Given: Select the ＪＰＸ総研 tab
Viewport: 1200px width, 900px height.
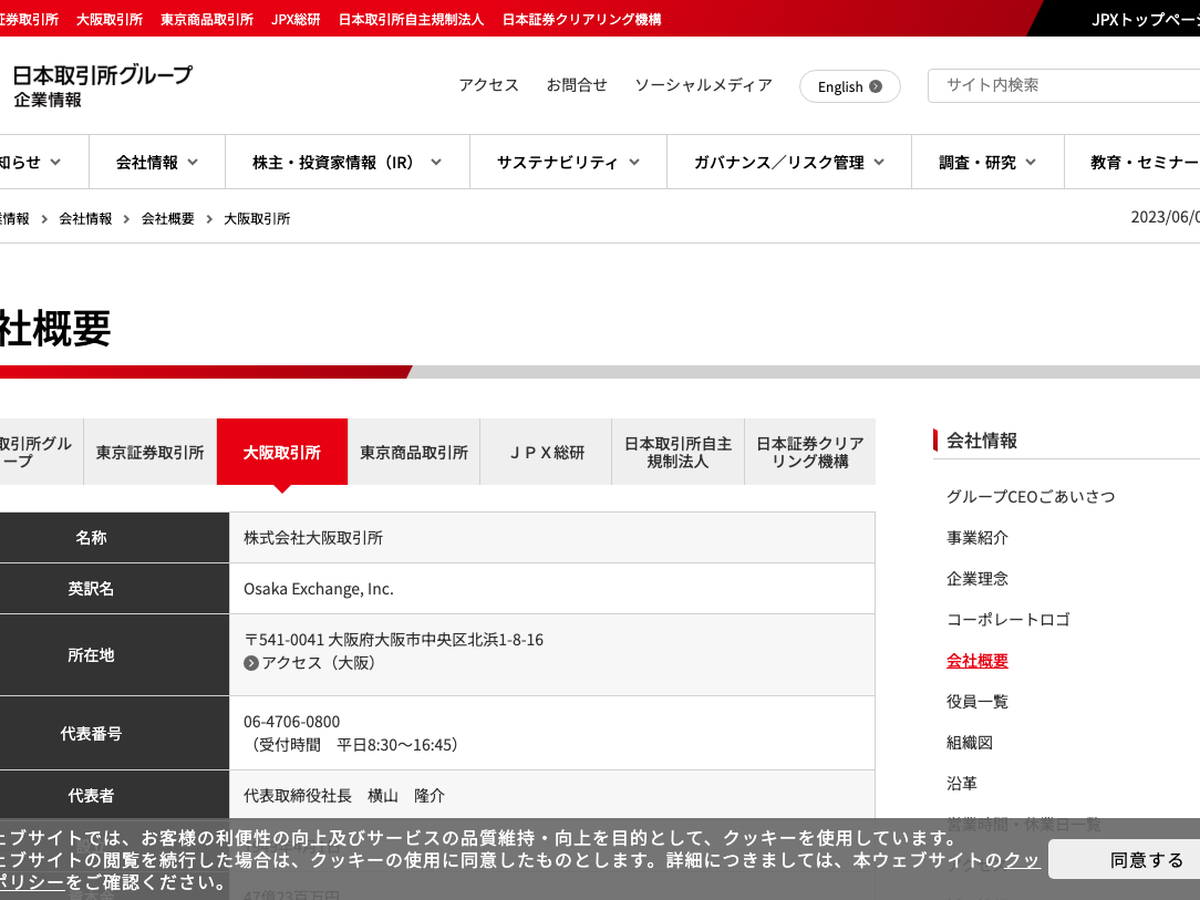Looking at the screenshot, I should [x=546, y=453].
